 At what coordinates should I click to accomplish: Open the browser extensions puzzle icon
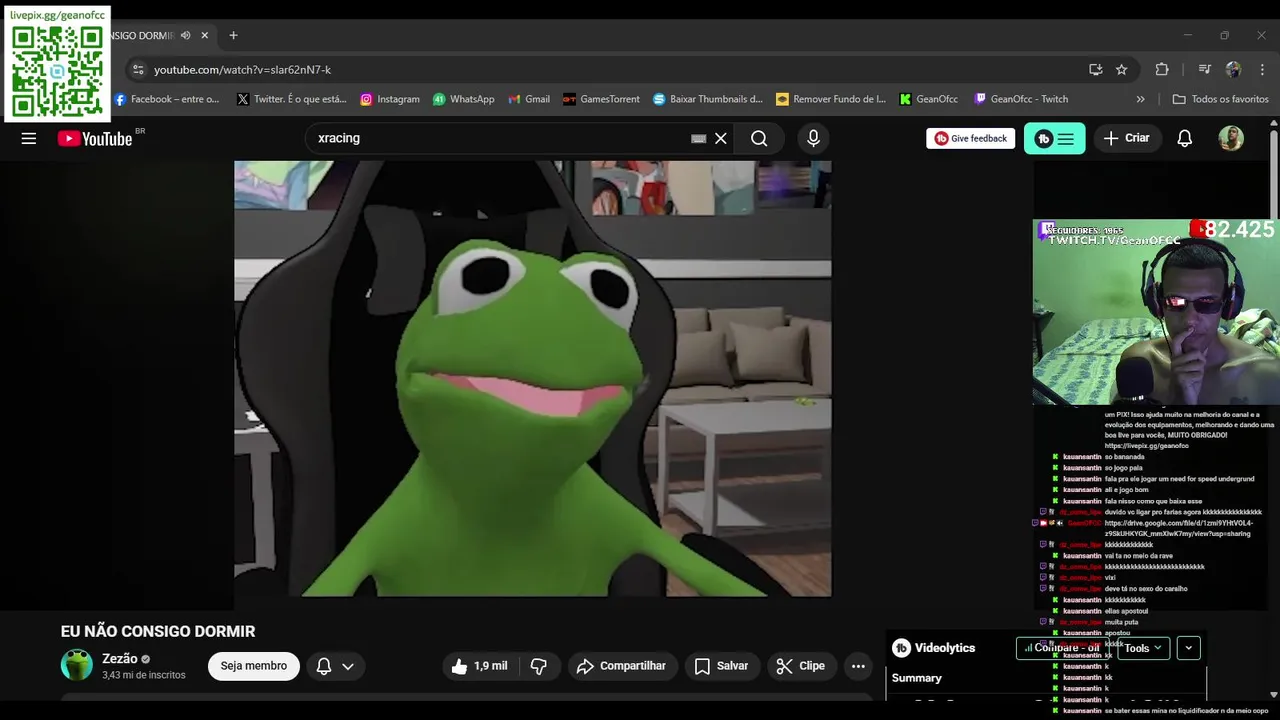pyautogui.click(x=1162, y=69)
